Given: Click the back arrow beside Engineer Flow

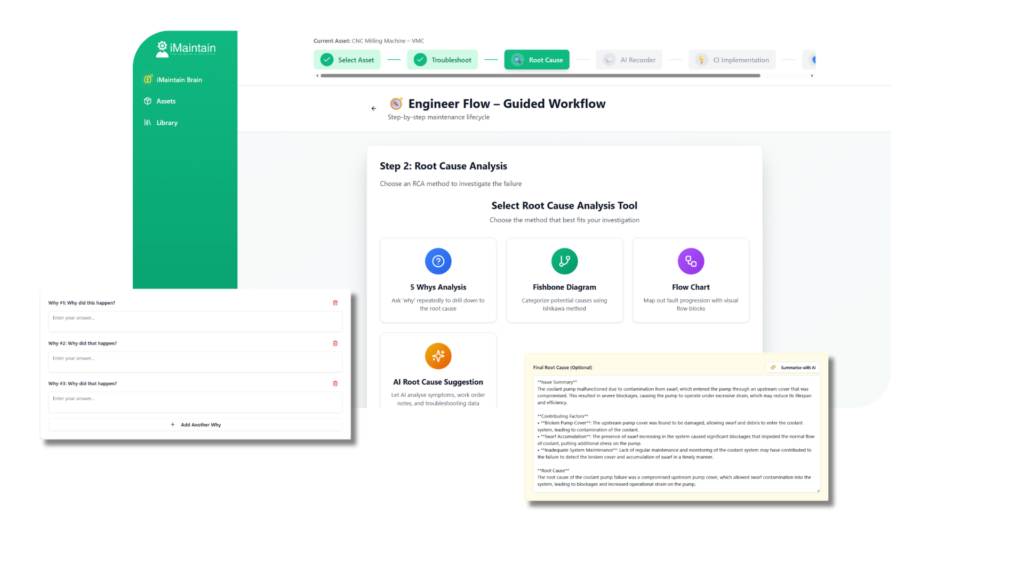Looking at the screenshot, I should point(374,108).
